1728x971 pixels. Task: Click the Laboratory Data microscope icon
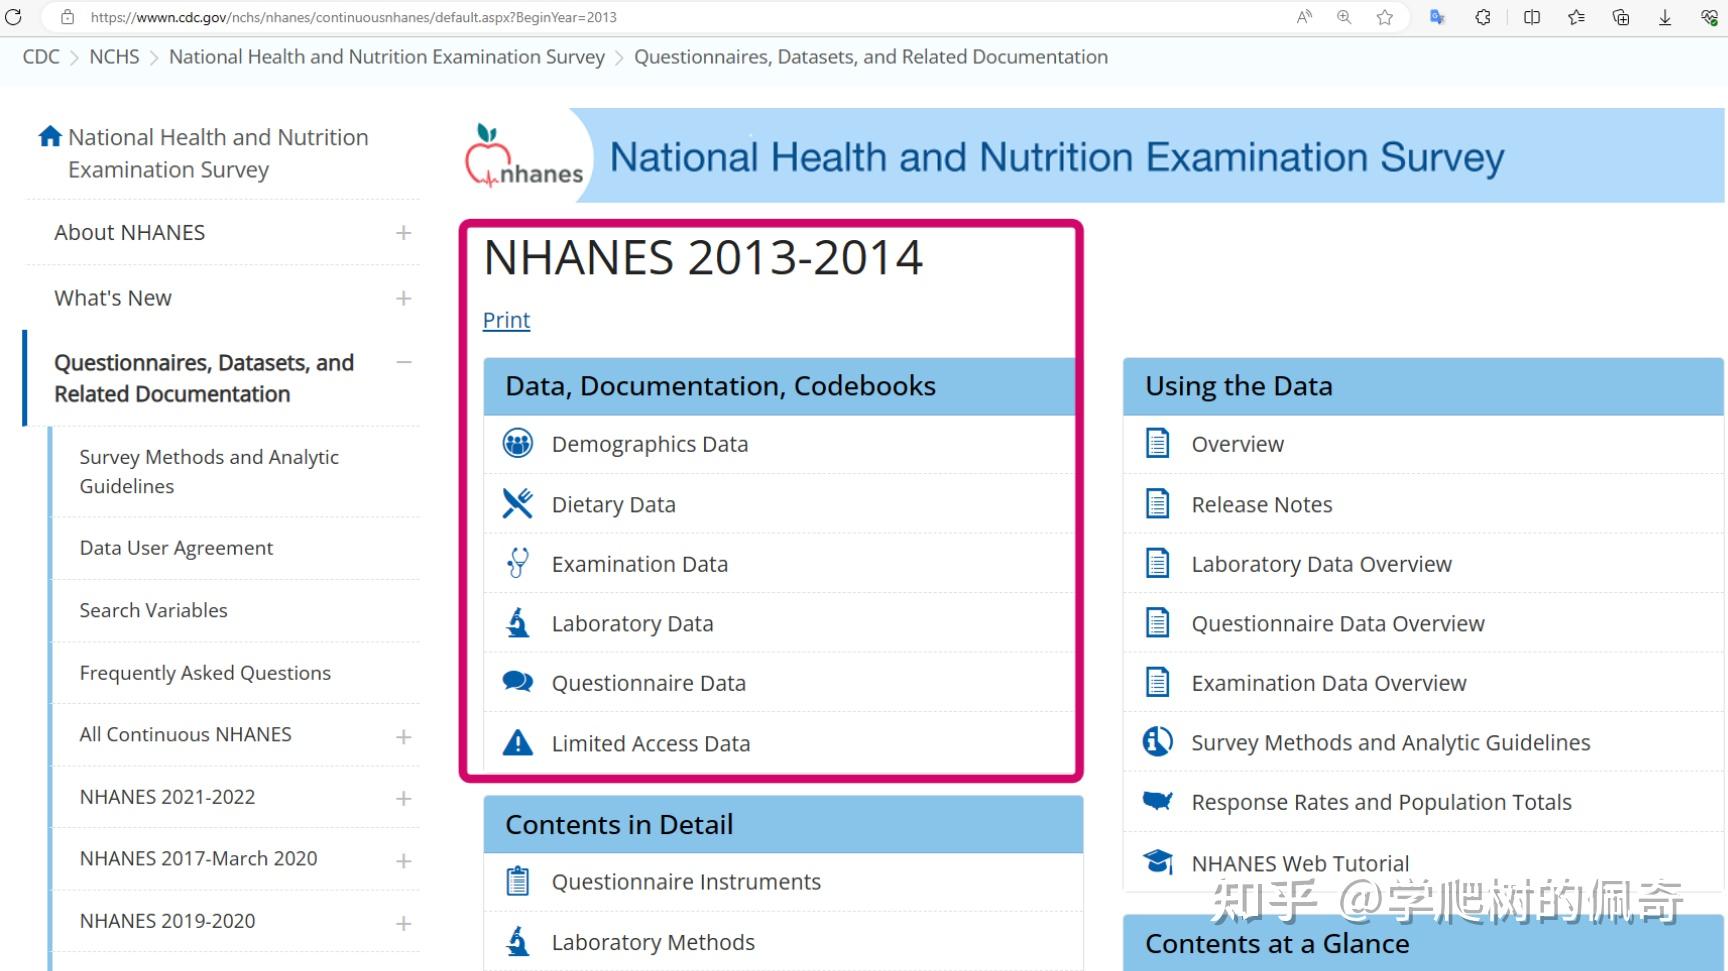(517, 623)
